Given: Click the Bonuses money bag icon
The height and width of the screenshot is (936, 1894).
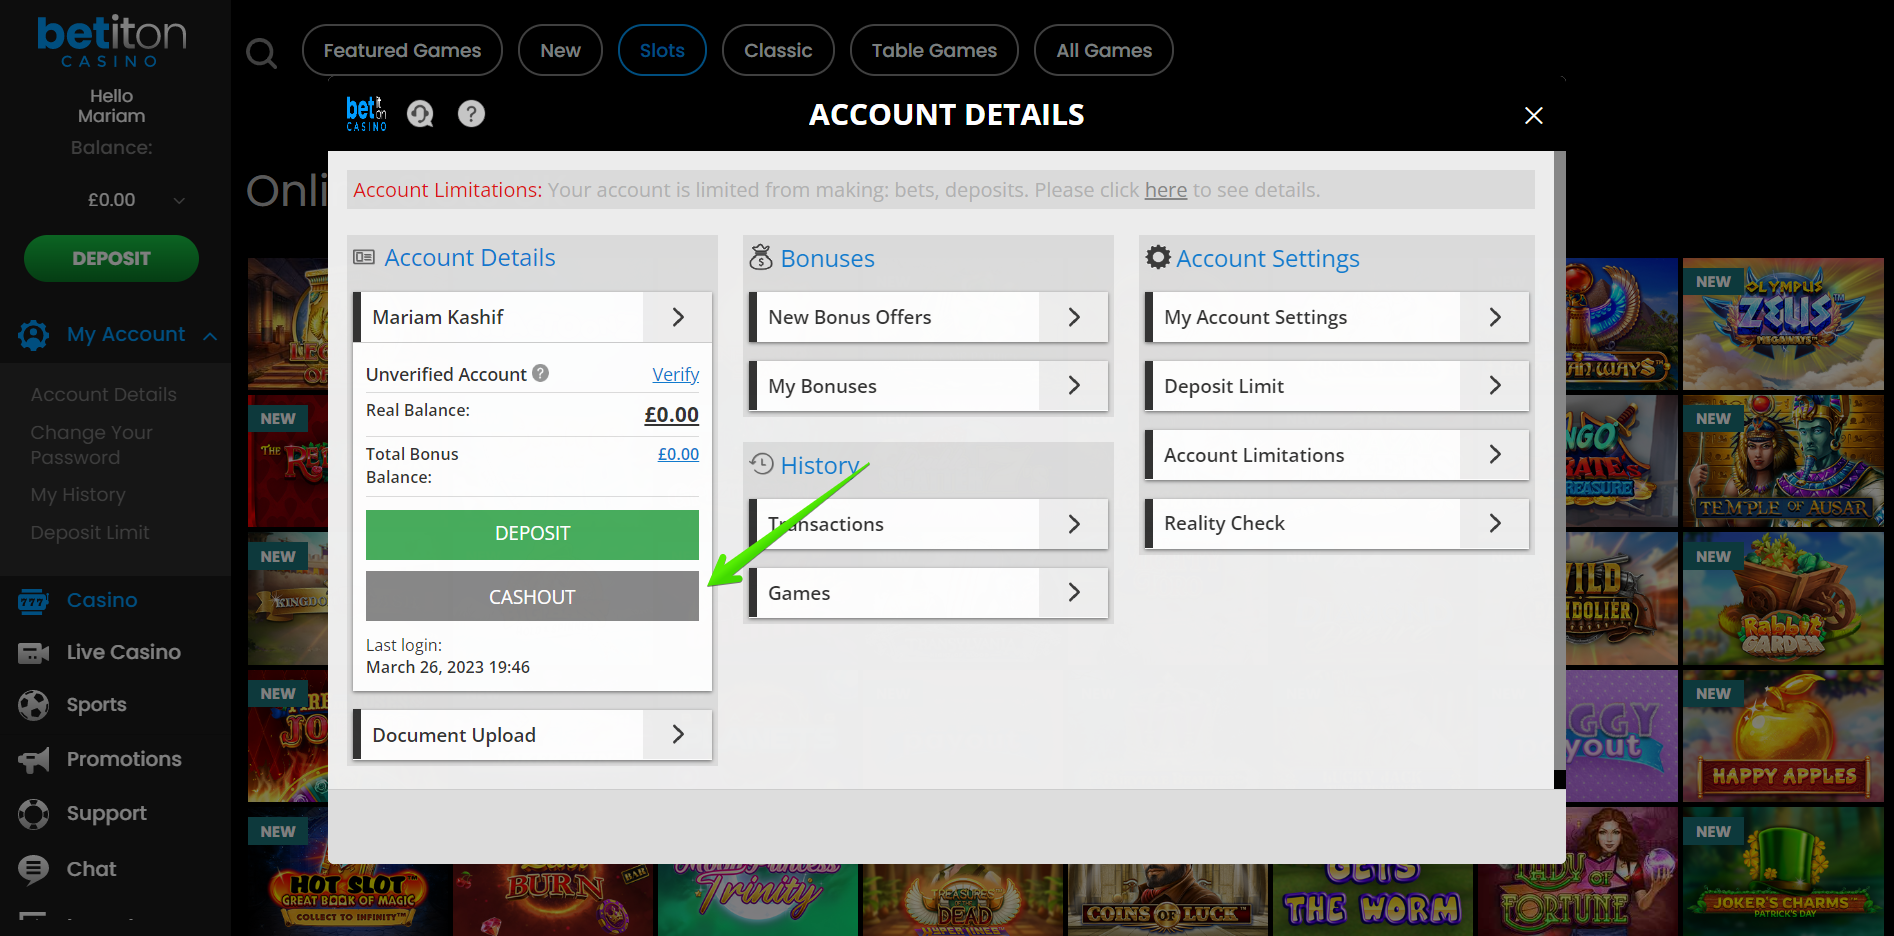Looking at the screenshot, I should click(761, 257).
